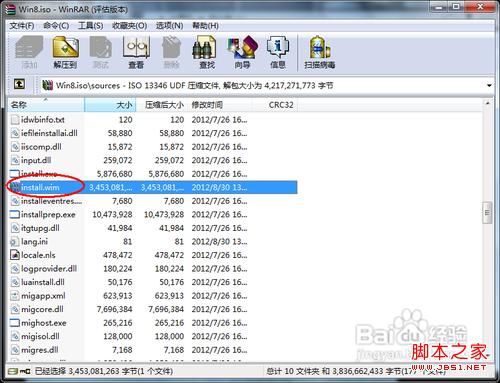This screenshot has width=500, height=383.
Task: Click the file icon of iiscomp.dll
Action: [x=15, y=147]
